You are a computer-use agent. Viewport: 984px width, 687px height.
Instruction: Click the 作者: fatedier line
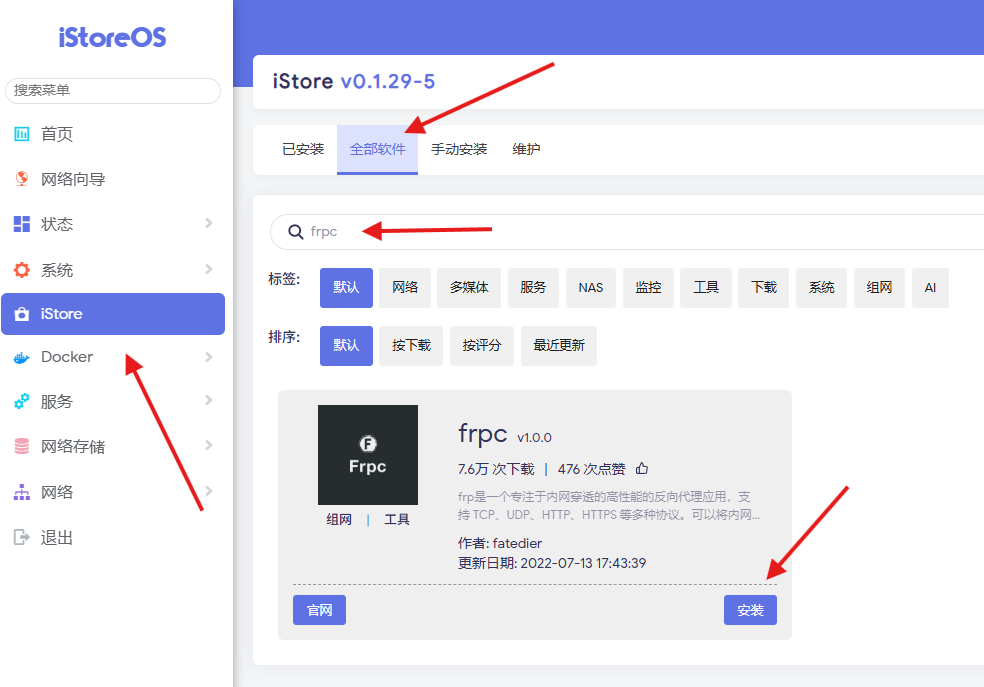(500, 543)
